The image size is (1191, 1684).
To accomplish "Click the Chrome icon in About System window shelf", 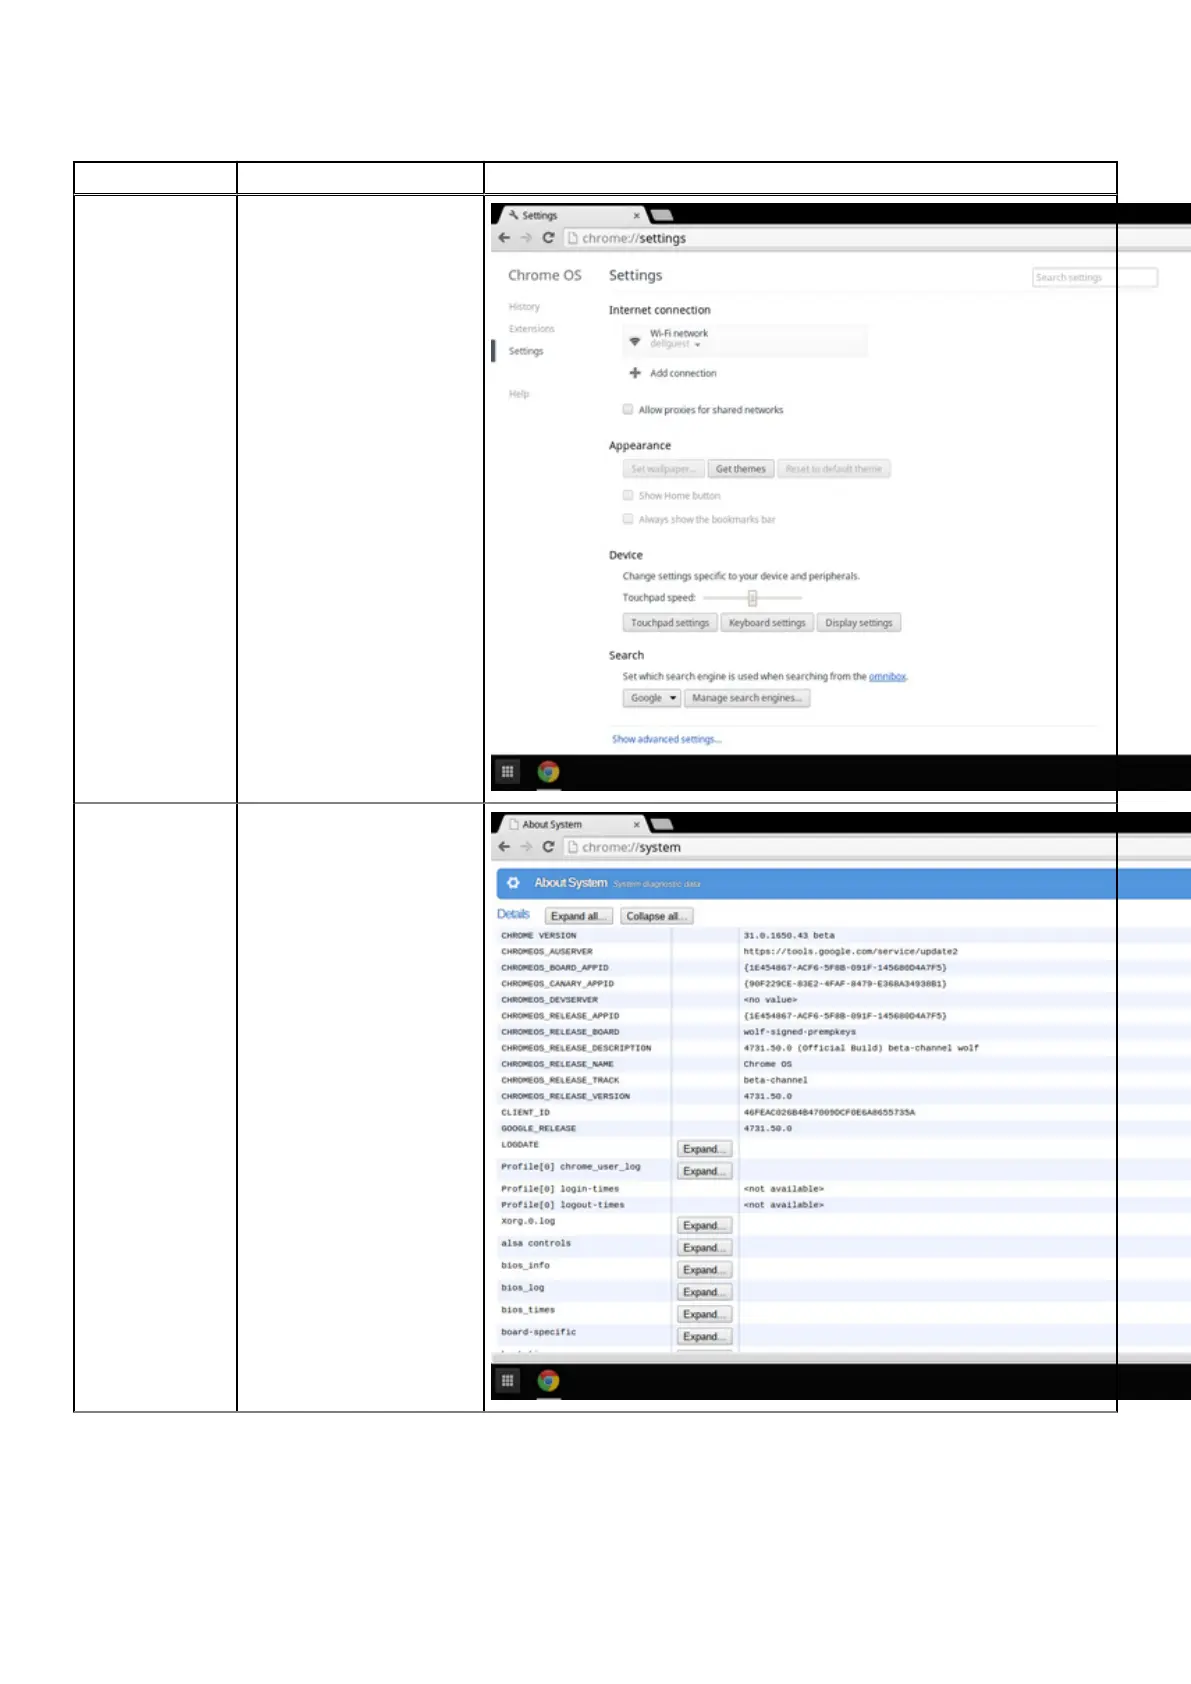I will pyautogui.click(x=548, y=1381).
